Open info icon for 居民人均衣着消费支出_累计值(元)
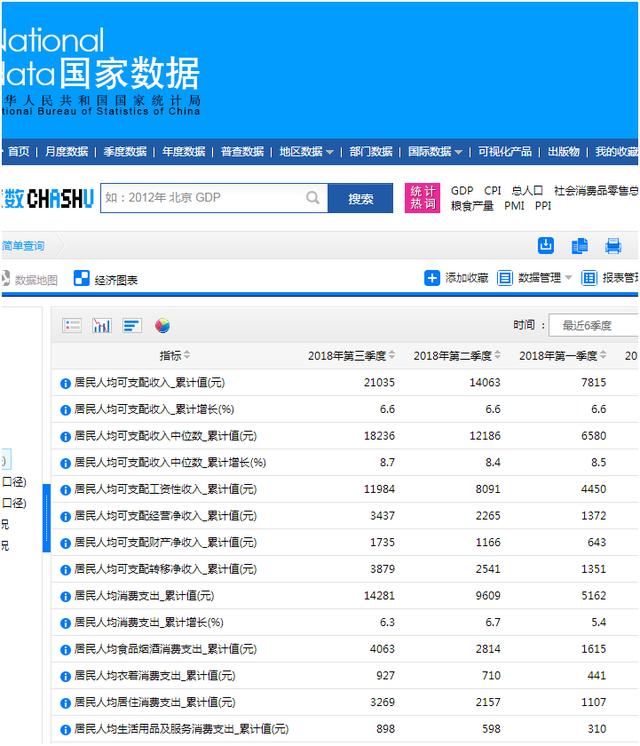 pyautogui.click(x=65, y=676)
